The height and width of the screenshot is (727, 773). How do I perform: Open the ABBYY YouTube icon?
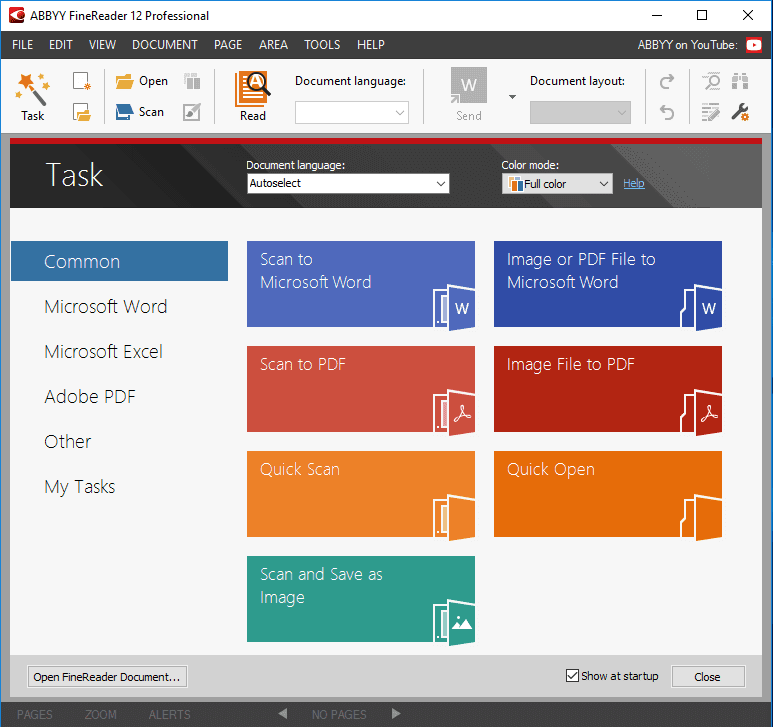point(754,45)
